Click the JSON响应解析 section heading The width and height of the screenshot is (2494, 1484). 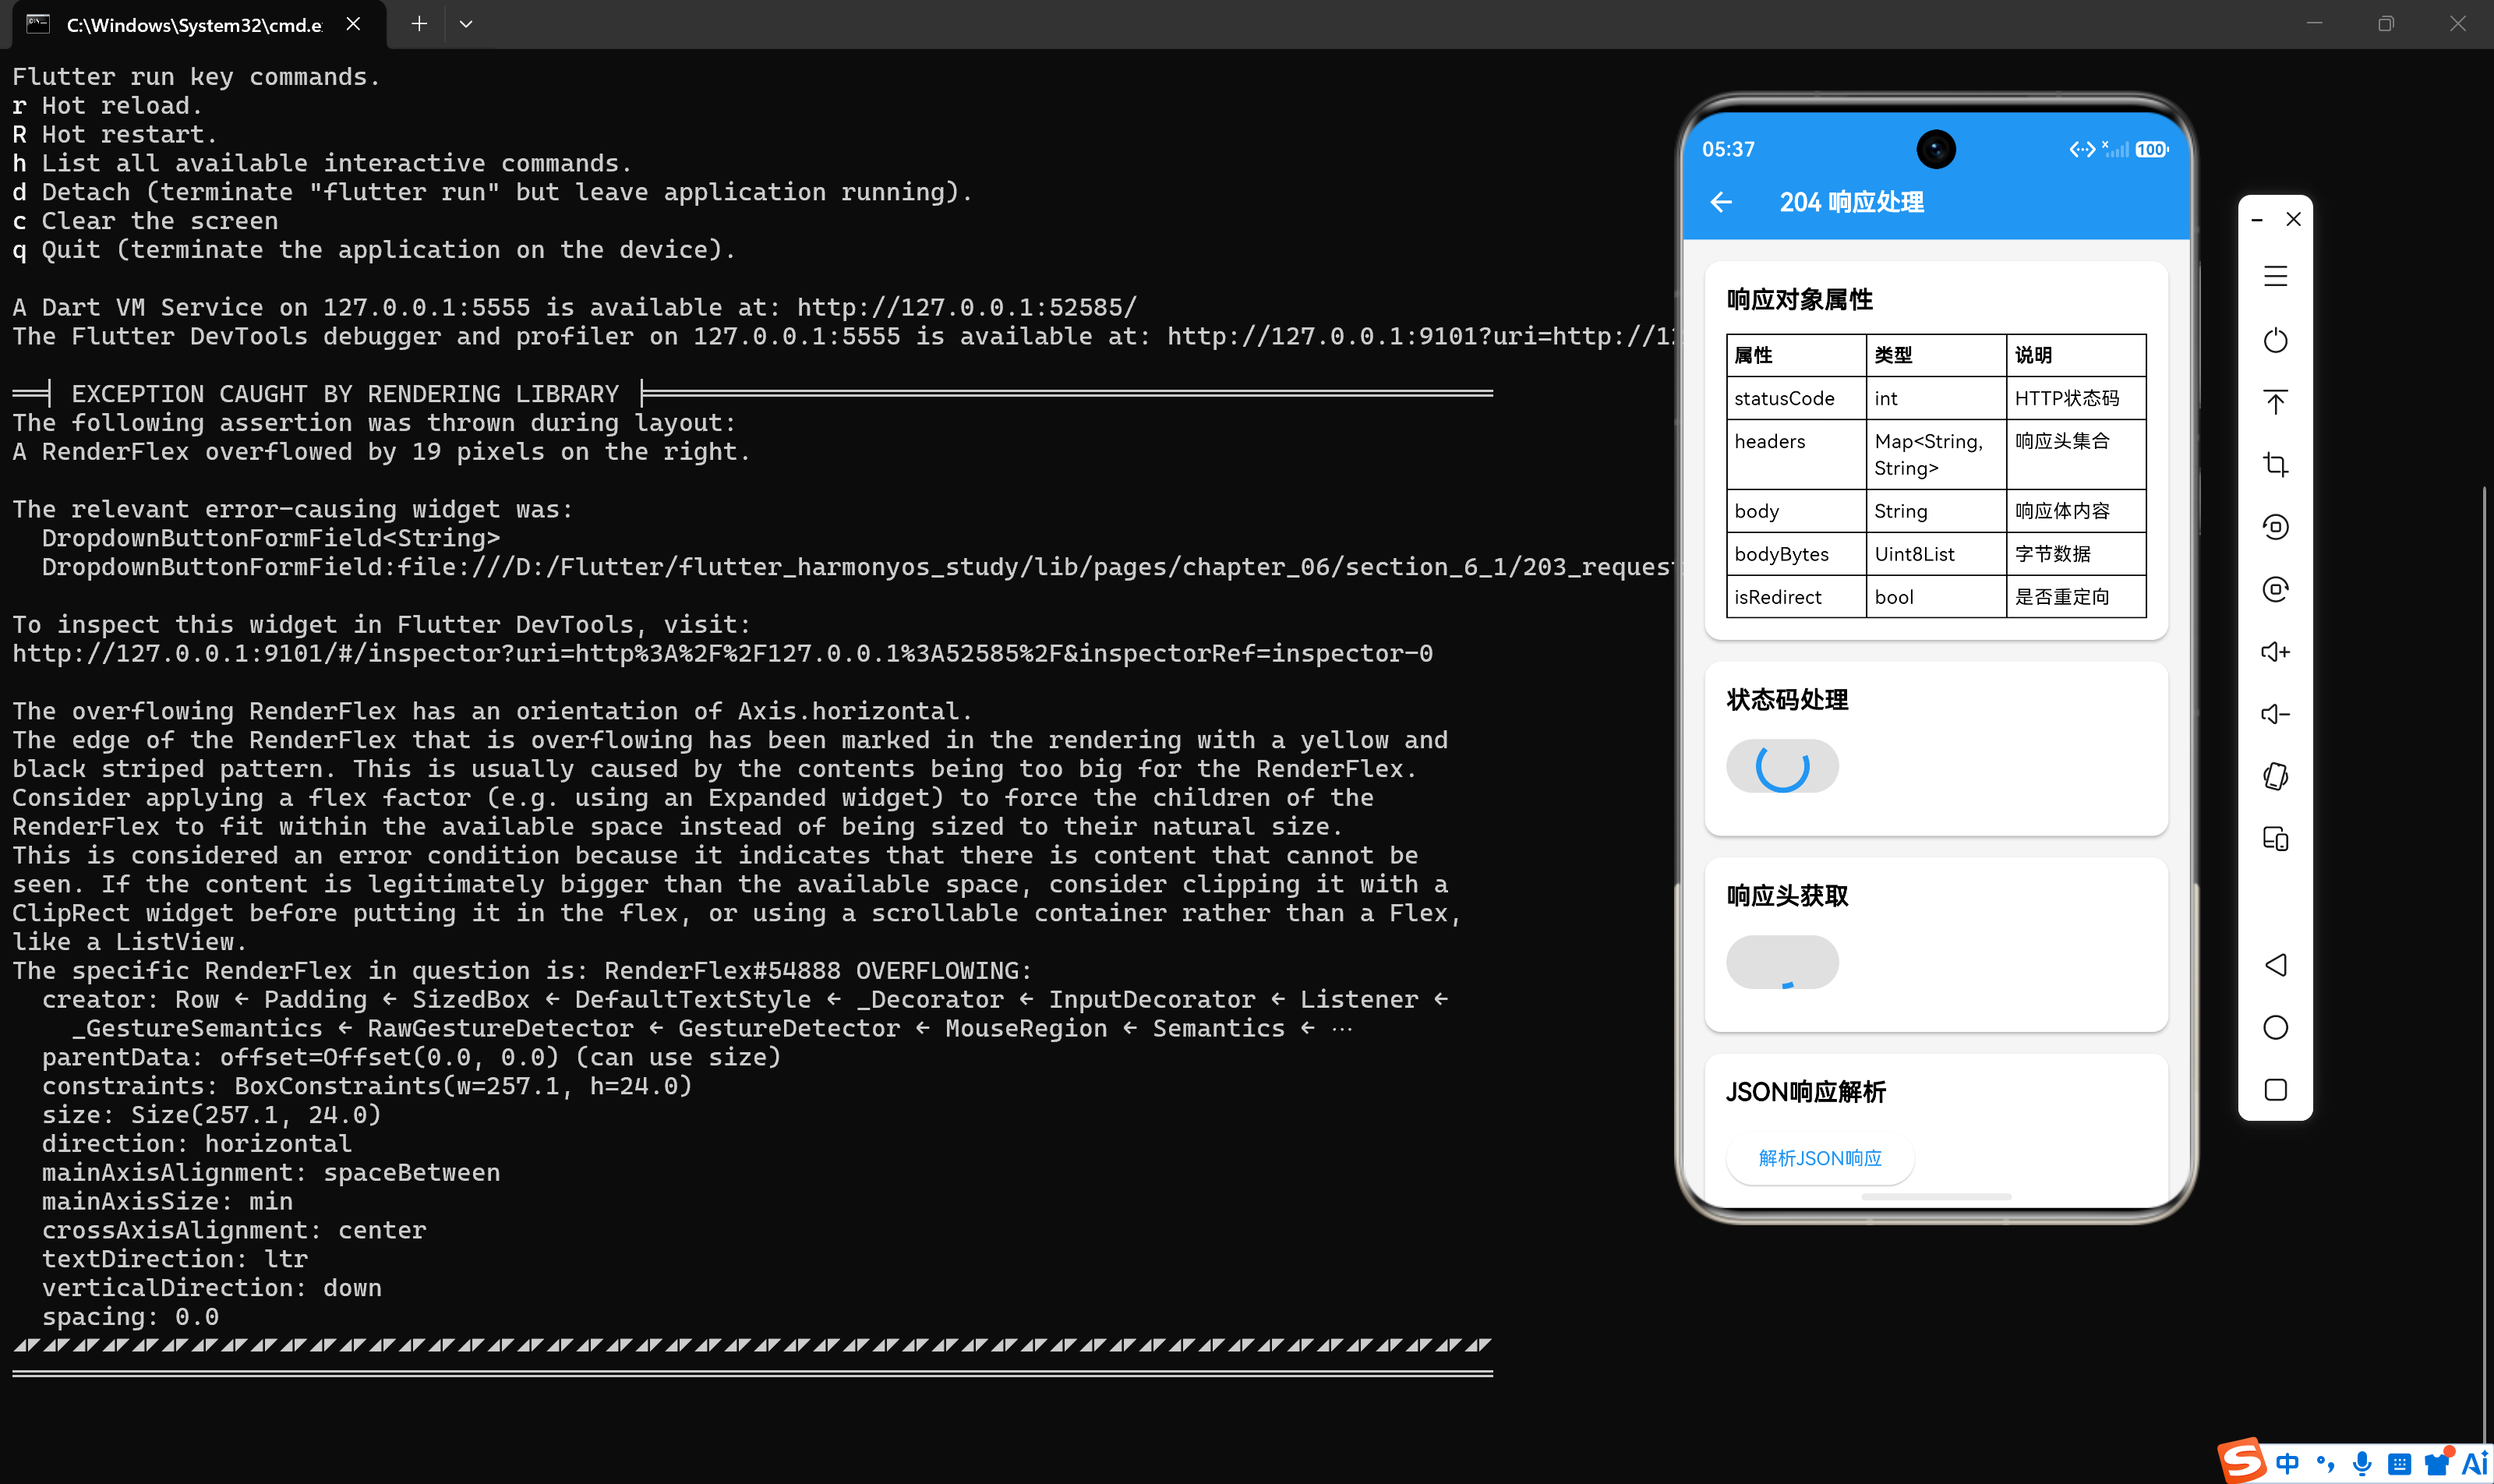1806,1092
